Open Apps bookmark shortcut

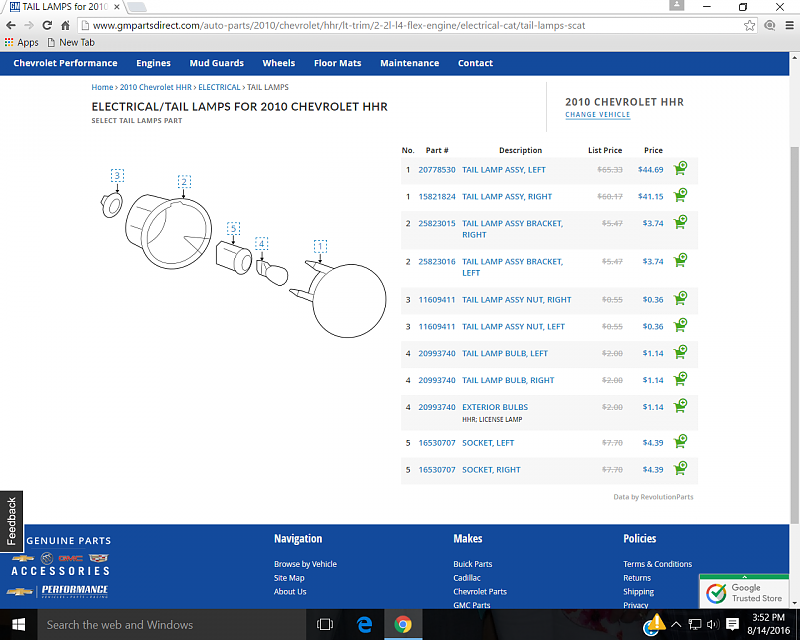tap(21, 42)
